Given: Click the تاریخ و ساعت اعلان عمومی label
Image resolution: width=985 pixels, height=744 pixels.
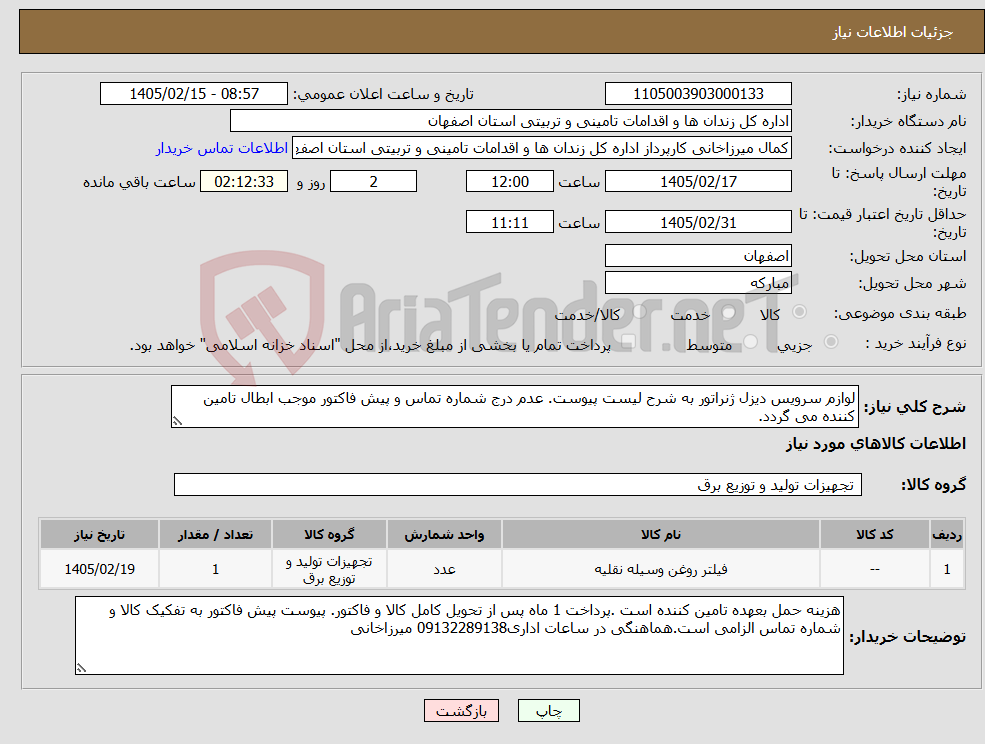Looking at the screenshot, I should coord(383,94).
